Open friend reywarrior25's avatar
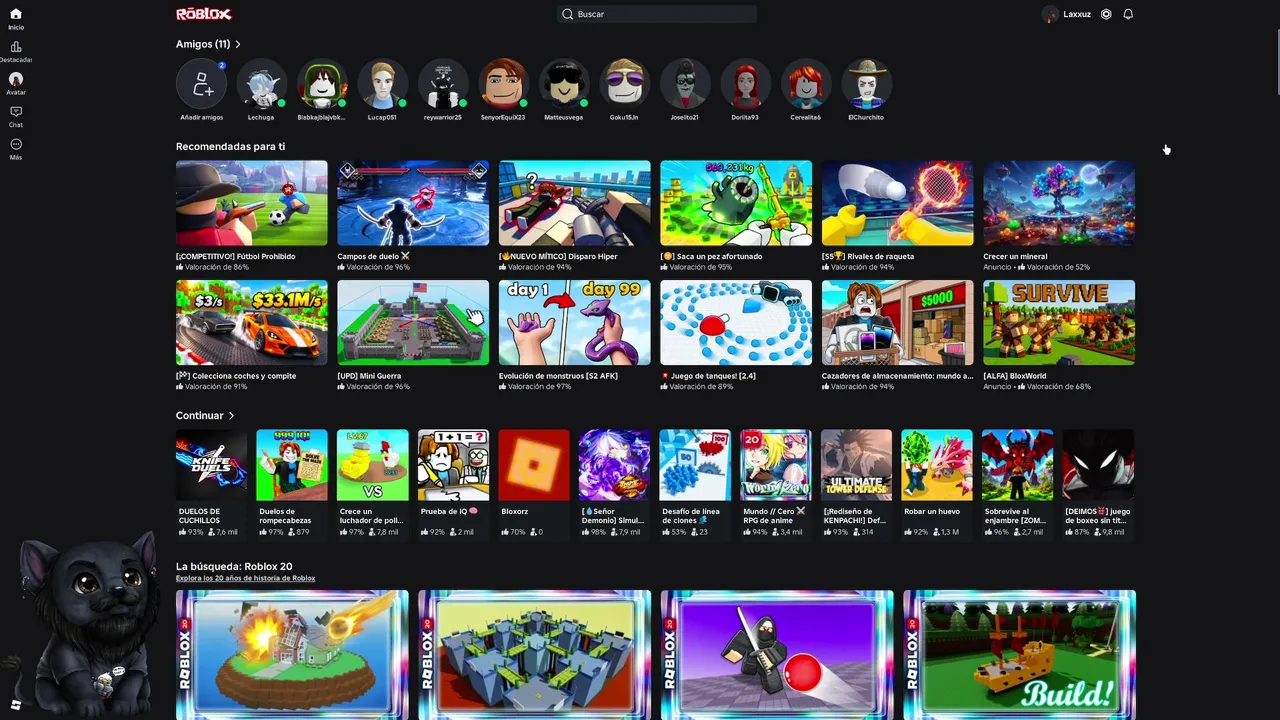This screenshot has width=1280, height=720. click(443, 84)
